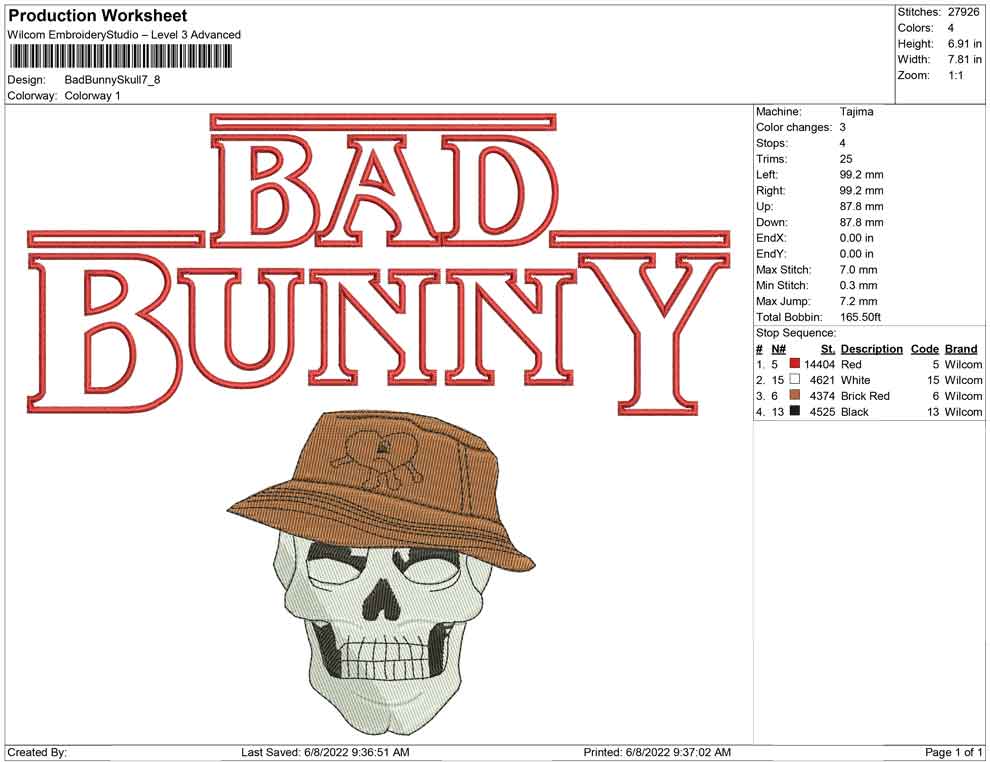Click the black color swatch in stop 4

click(x=795, y=411)
